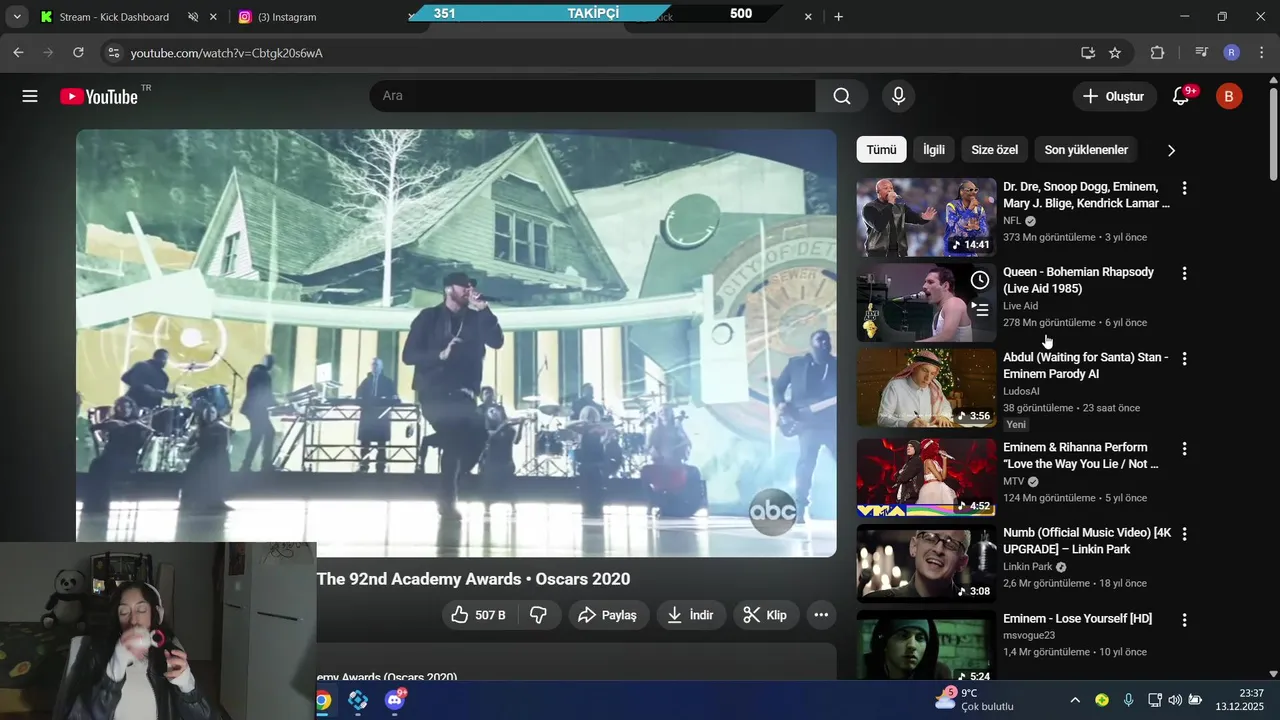Open Numb Official Music Video thumbnail
This screenshot has height=720, width=1280.
[x=926, y=563]
